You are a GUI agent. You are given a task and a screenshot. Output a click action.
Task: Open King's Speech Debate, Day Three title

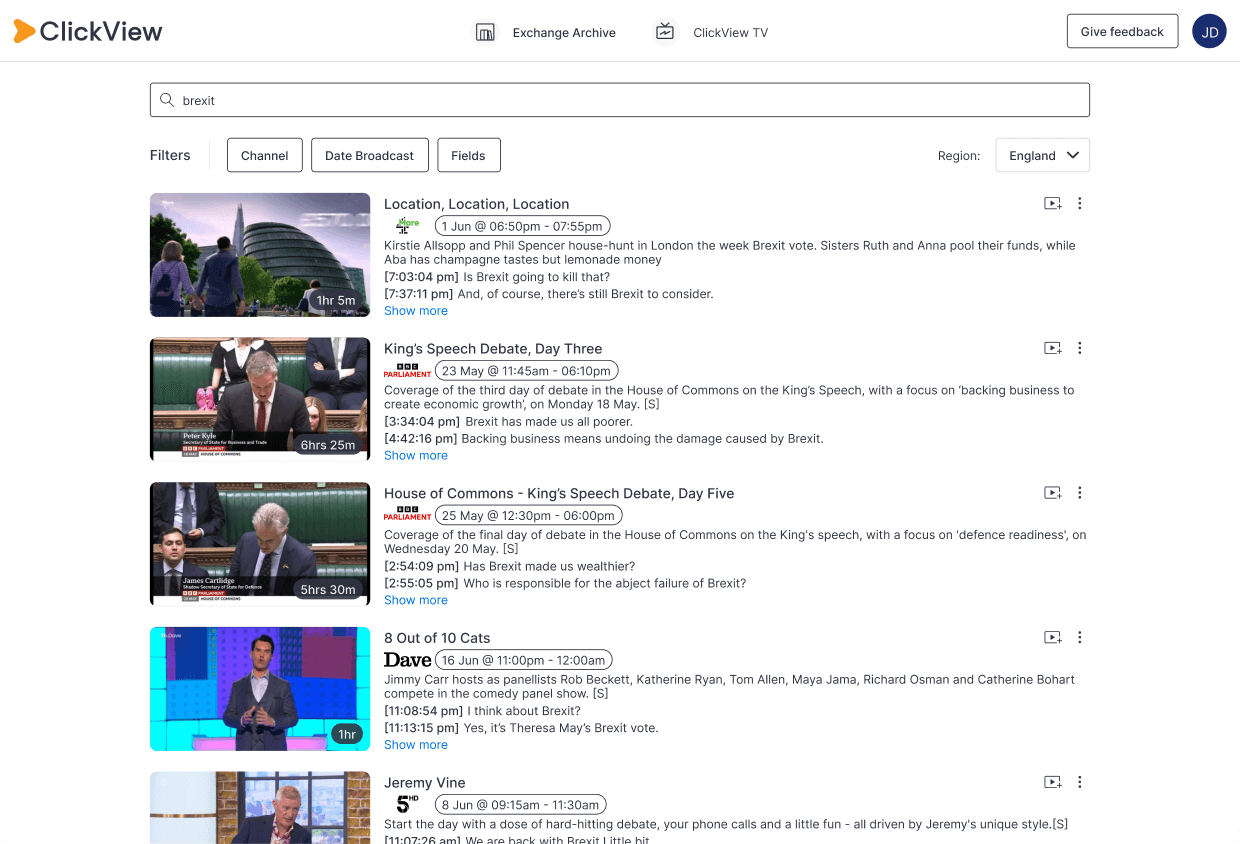pyautogui.click(x=493, y=349)
